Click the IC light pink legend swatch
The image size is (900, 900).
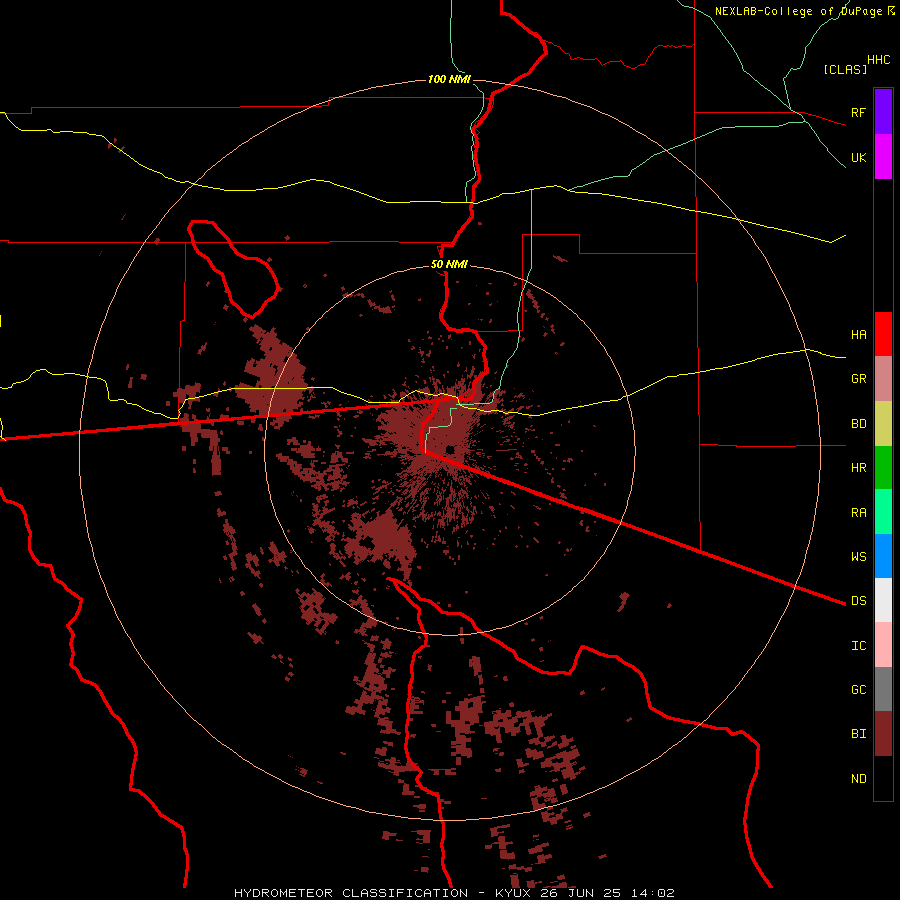pyautogui.click(x=883, y=645)
